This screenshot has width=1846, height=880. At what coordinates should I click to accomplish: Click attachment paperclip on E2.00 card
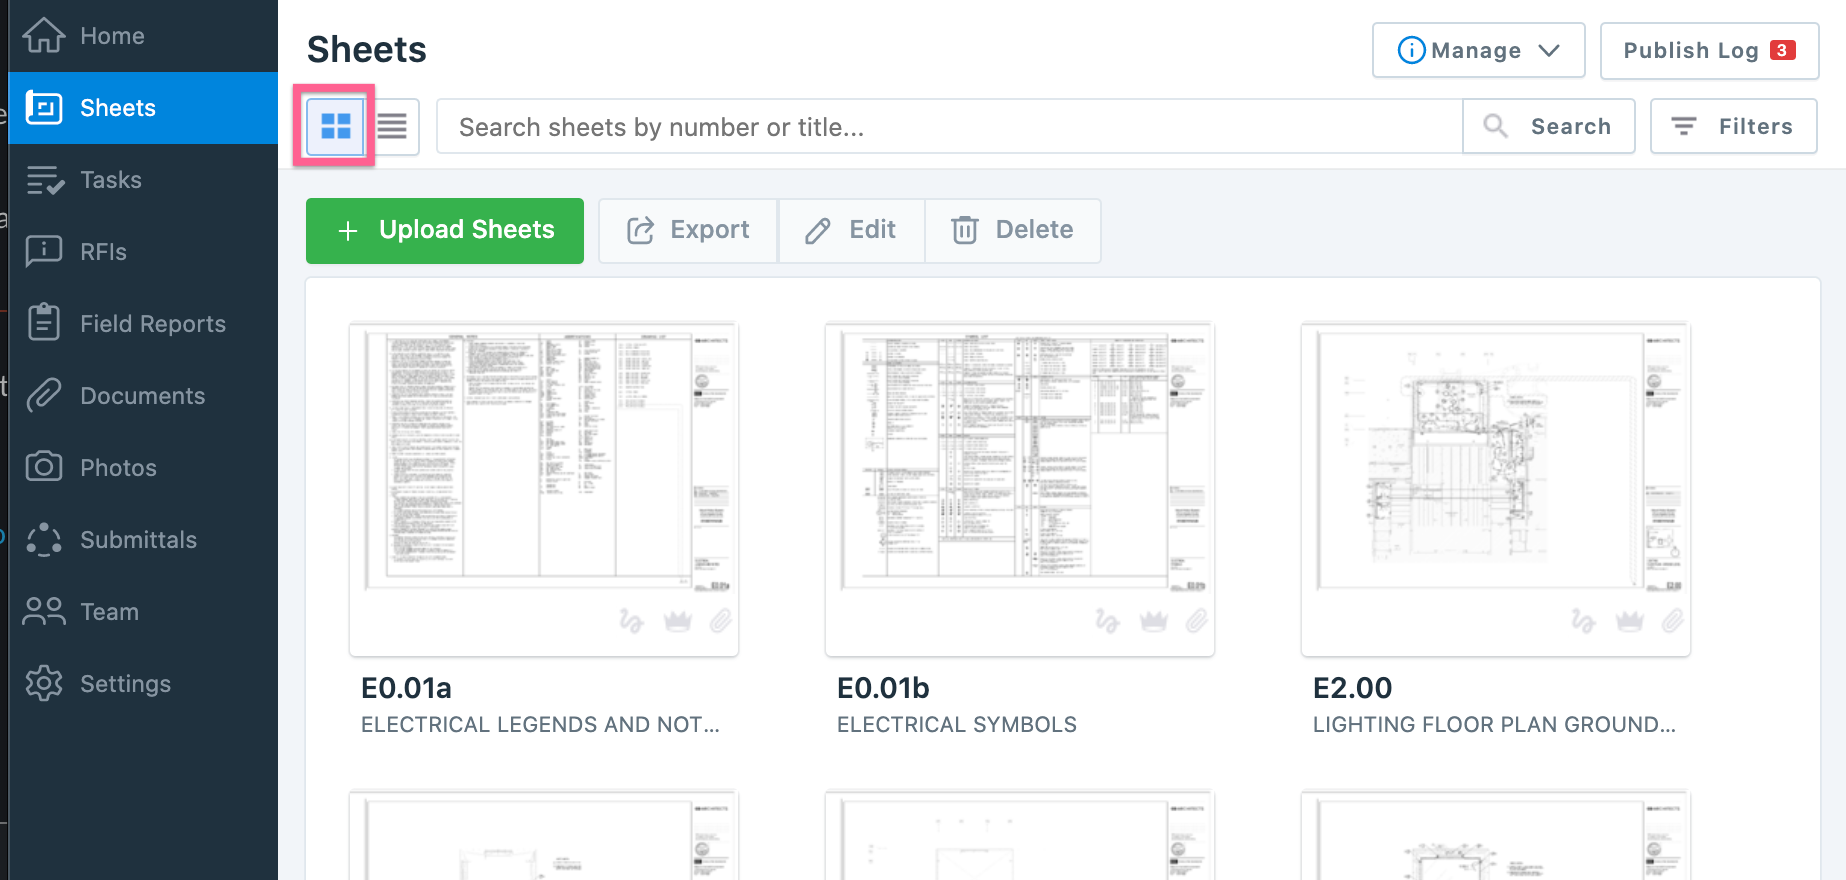[x=1673, y=621]
